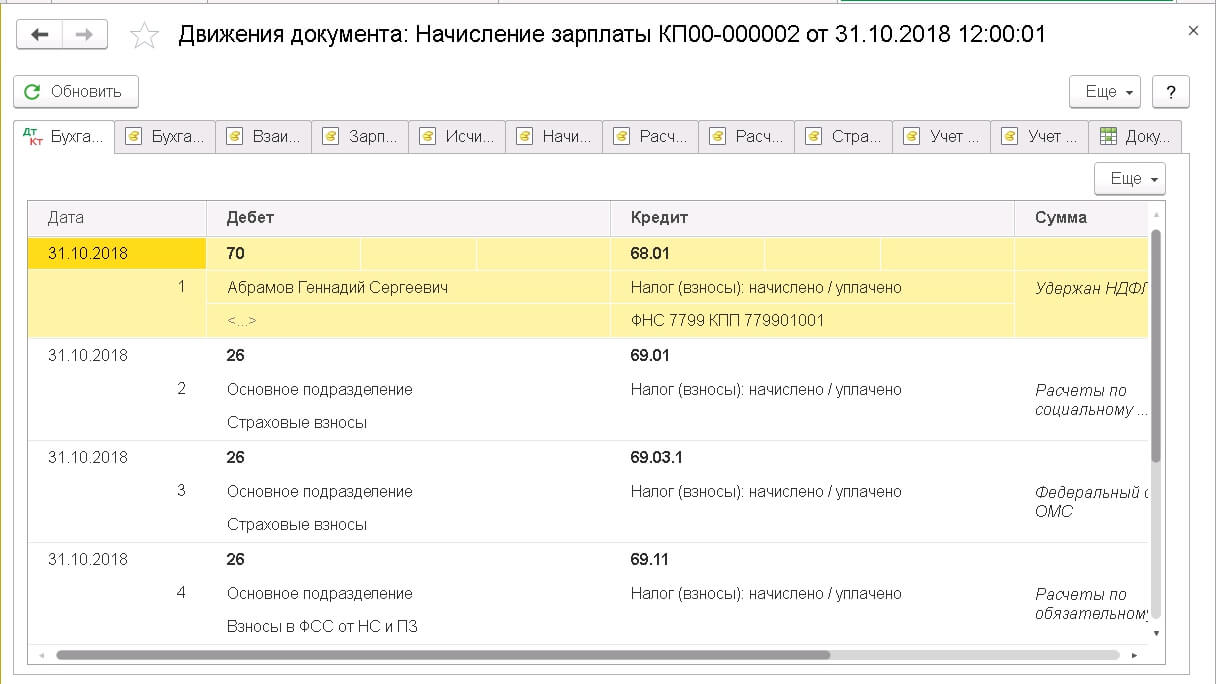This screenshot has width=1216, height=684.
Task: Click the ДтКт icon on first tab
Action: pyautogui.click(x=33, y=137)
